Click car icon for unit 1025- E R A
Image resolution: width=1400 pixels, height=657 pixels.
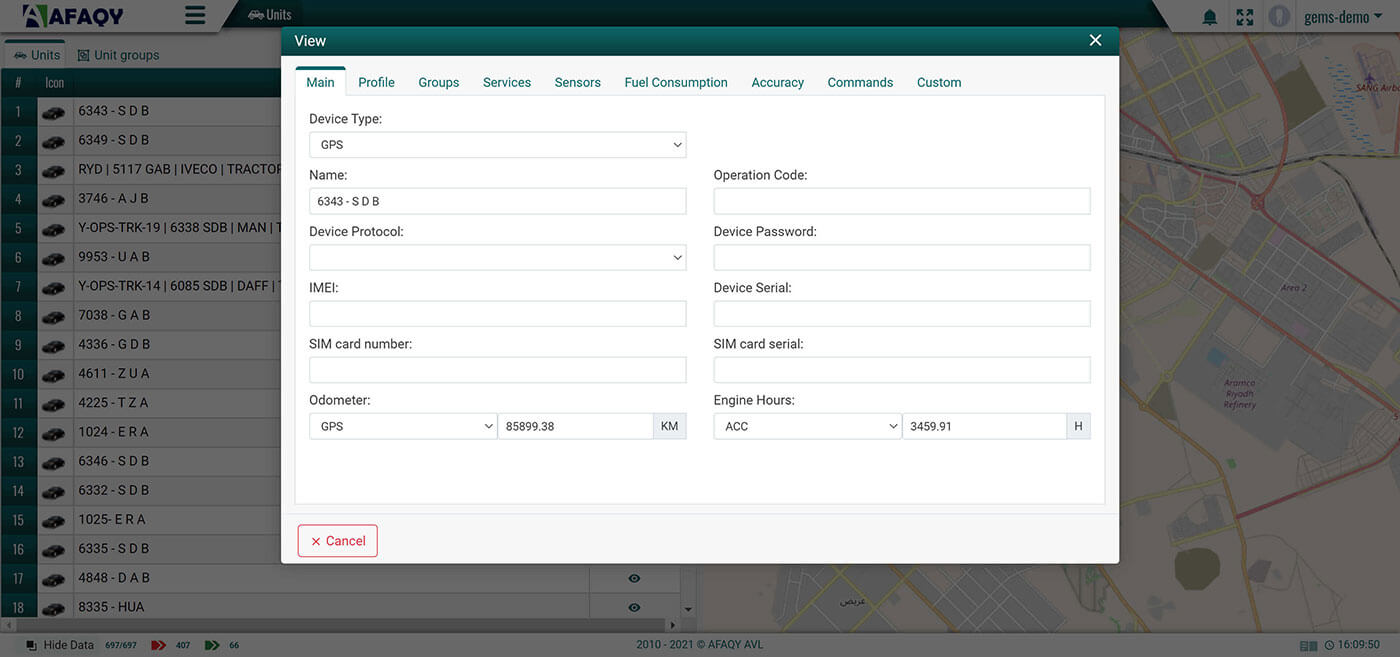(54, 521)
